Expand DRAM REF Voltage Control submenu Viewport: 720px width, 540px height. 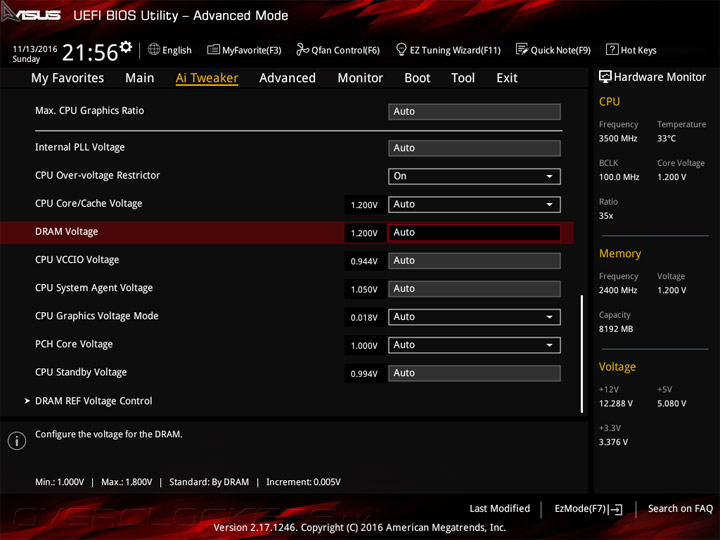[93, 401]
